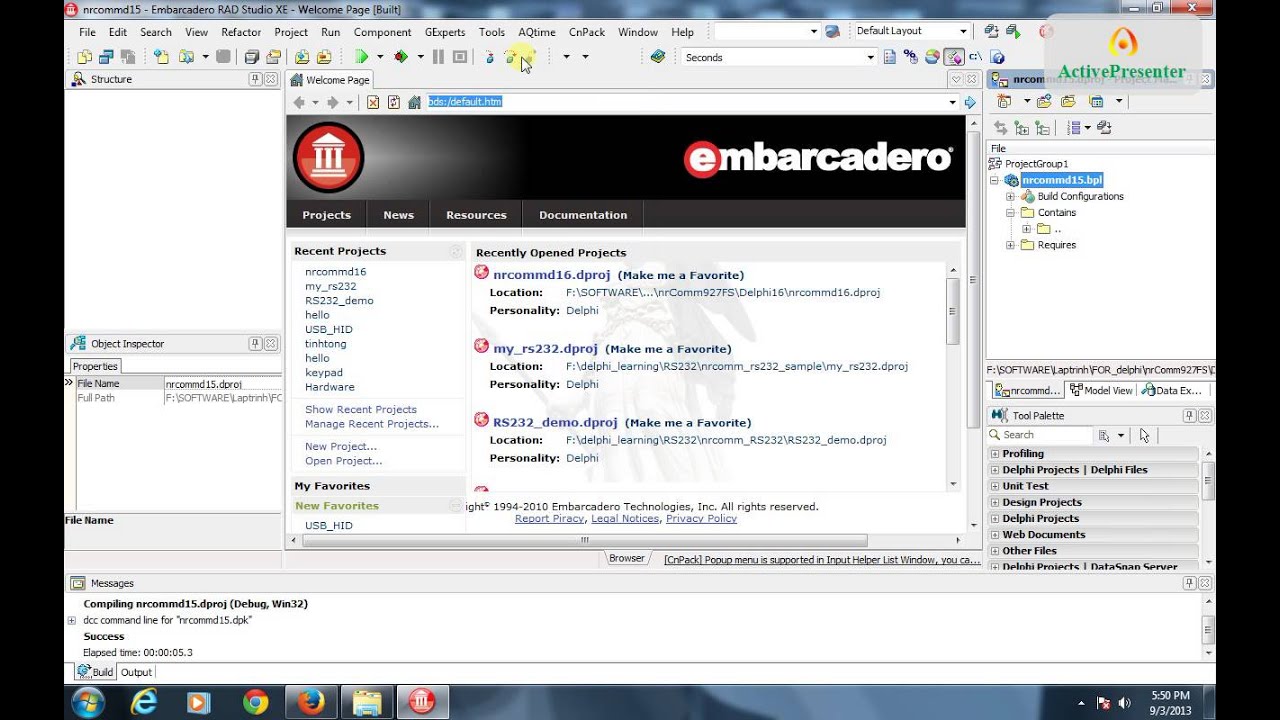Viewport: 1280px width, 720px height.
Task: Open Firefox from the taskbar
Action: (x=312, y=703)
